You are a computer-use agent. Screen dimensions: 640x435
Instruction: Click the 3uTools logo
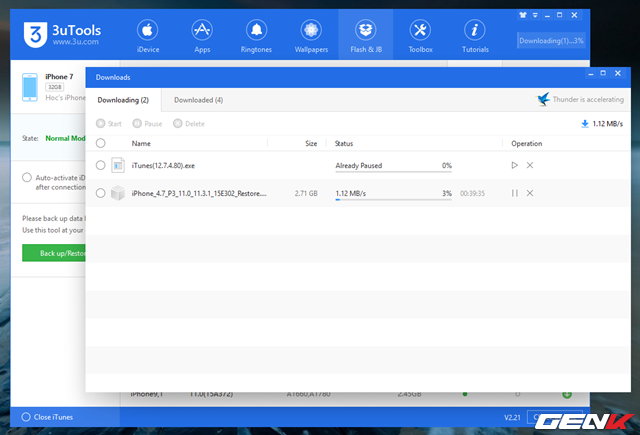click(x=62, y=35)
